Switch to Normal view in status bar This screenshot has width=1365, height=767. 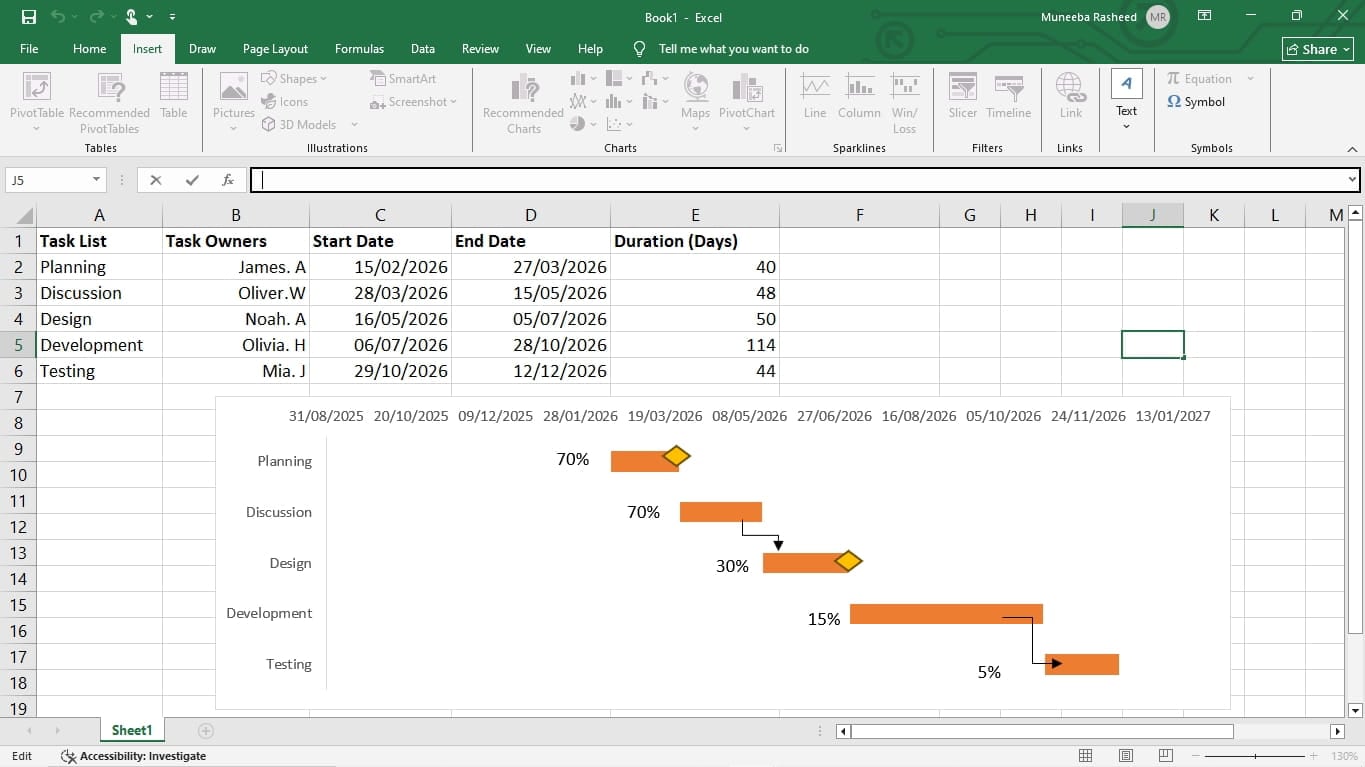tap(1086, 756)
